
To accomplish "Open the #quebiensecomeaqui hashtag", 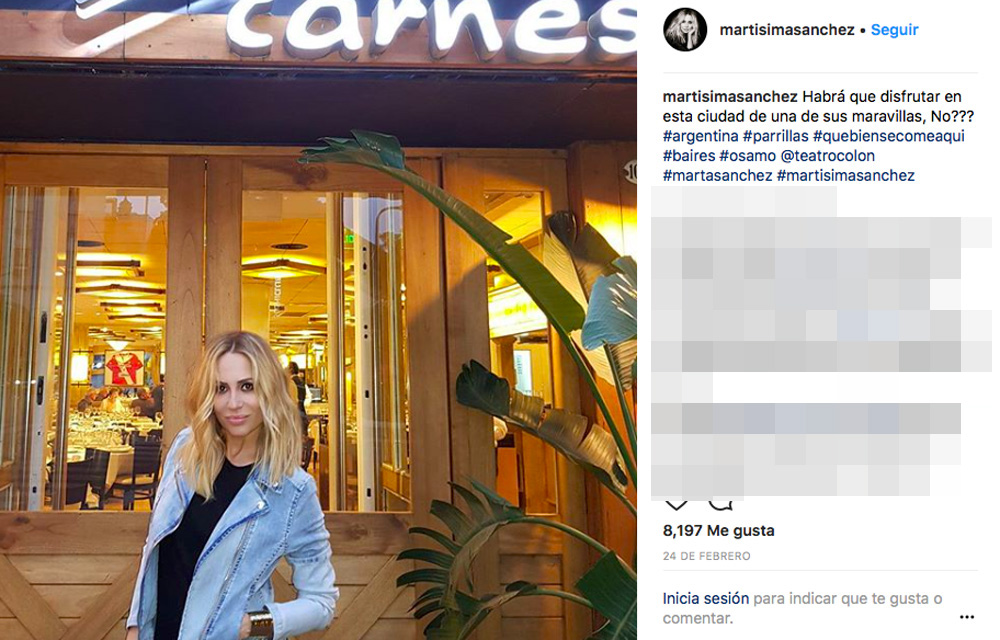I will click(x=888, y=136).
